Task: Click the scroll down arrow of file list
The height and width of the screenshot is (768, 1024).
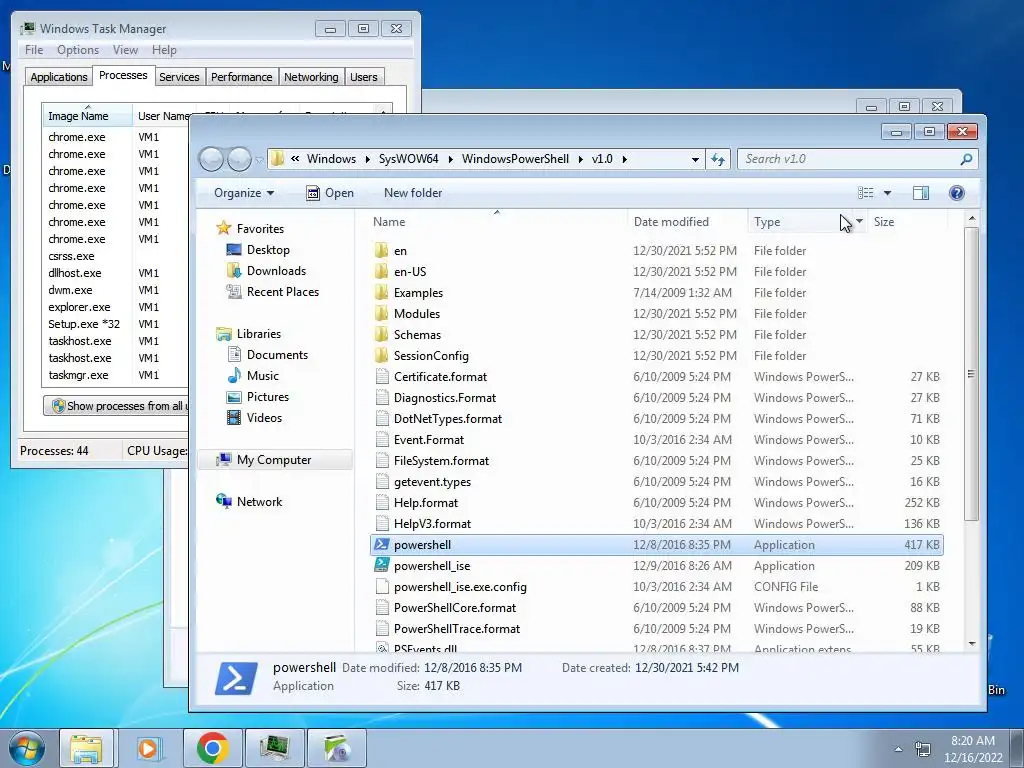Action: pyautogui.click(x=971, y=644)
